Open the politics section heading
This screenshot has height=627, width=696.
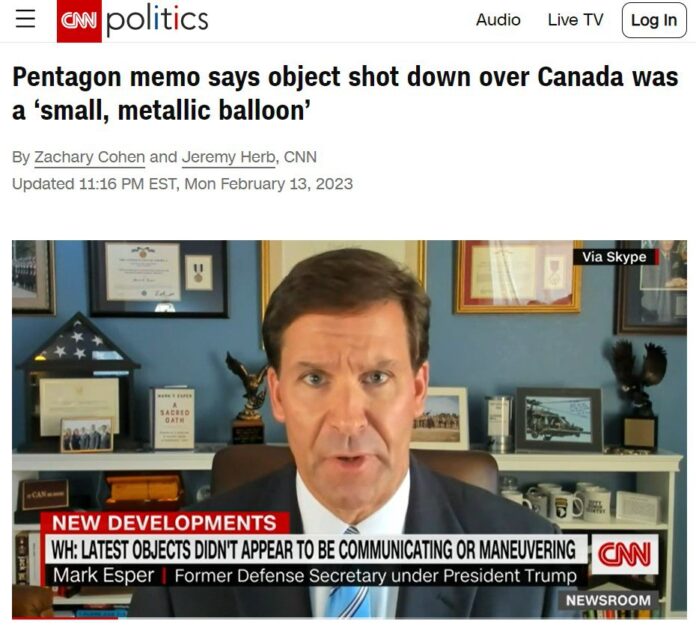coord(157,20)
